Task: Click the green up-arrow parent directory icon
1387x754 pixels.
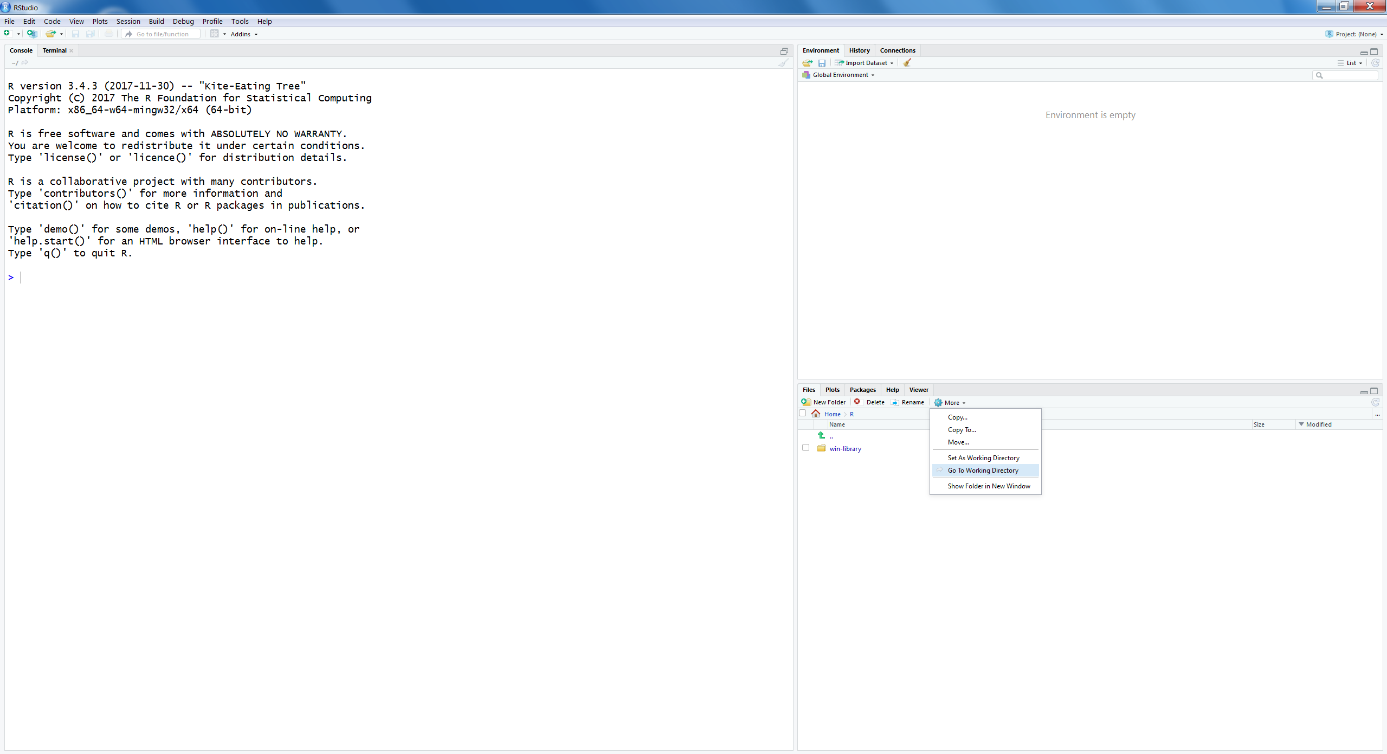Action: tap(821, 436)
